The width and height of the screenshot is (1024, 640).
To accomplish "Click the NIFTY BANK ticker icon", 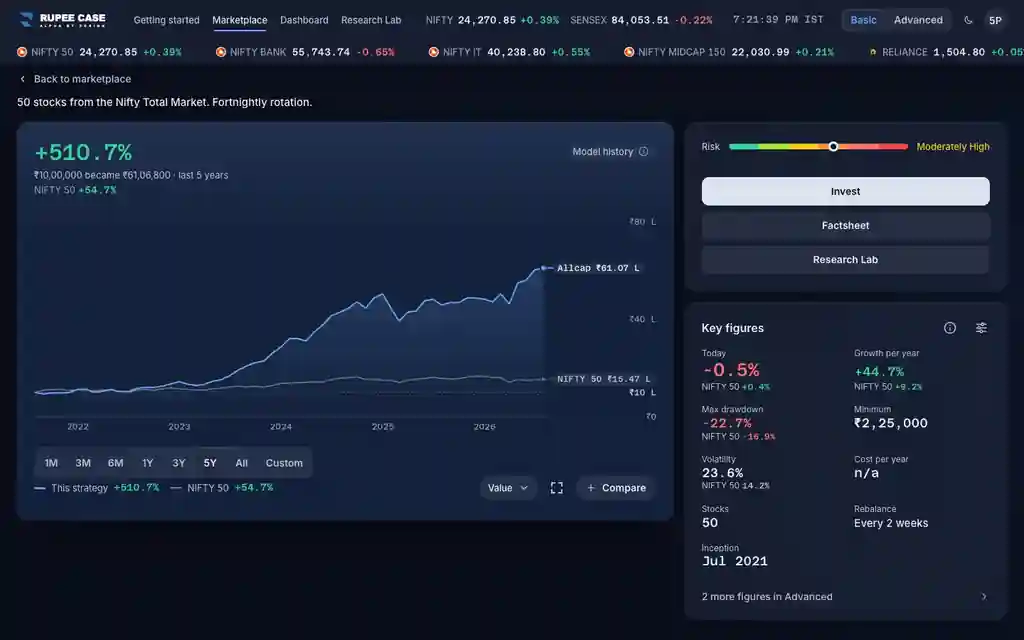I will [221, 52].
